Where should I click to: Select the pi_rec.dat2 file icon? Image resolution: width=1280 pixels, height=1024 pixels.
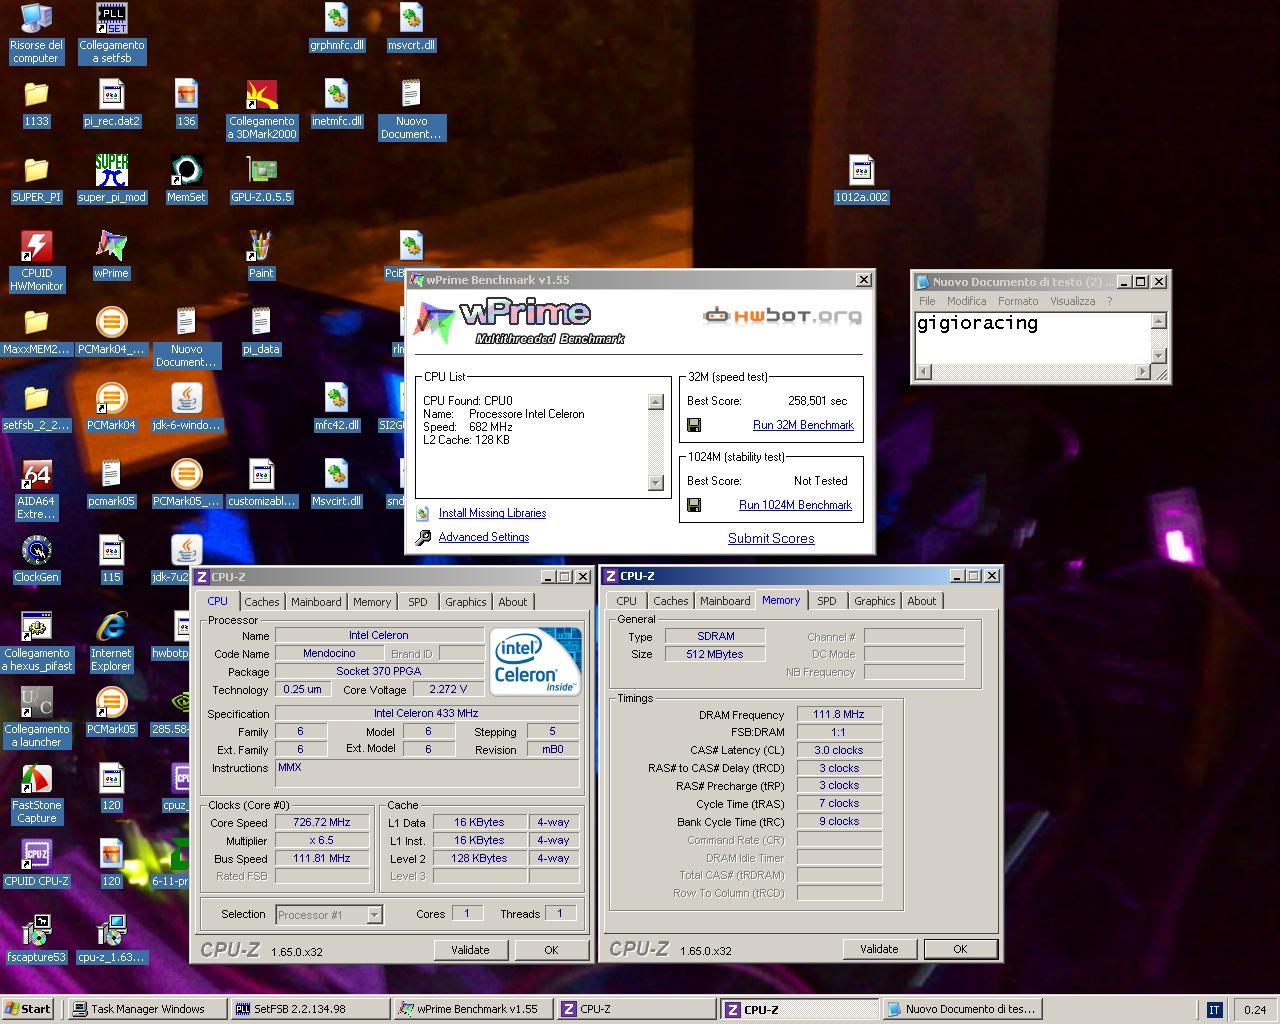(x=111, y=104)
